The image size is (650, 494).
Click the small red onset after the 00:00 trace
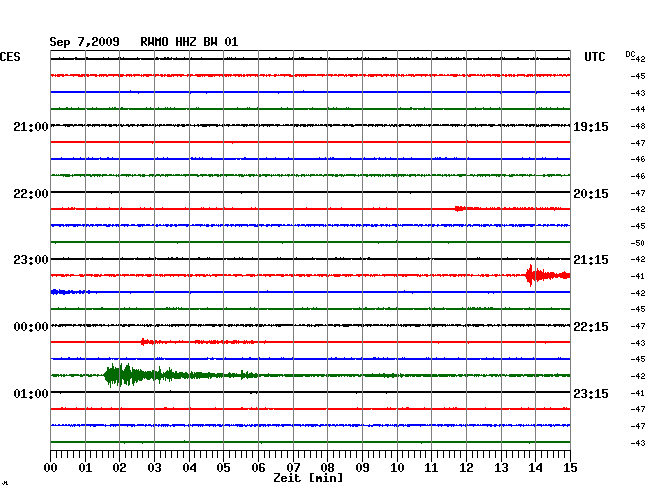(147, 342)
